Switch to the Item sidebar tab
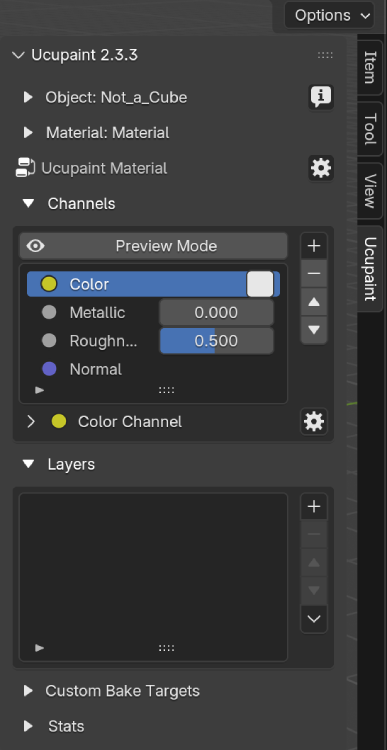 tap(370, 67)
